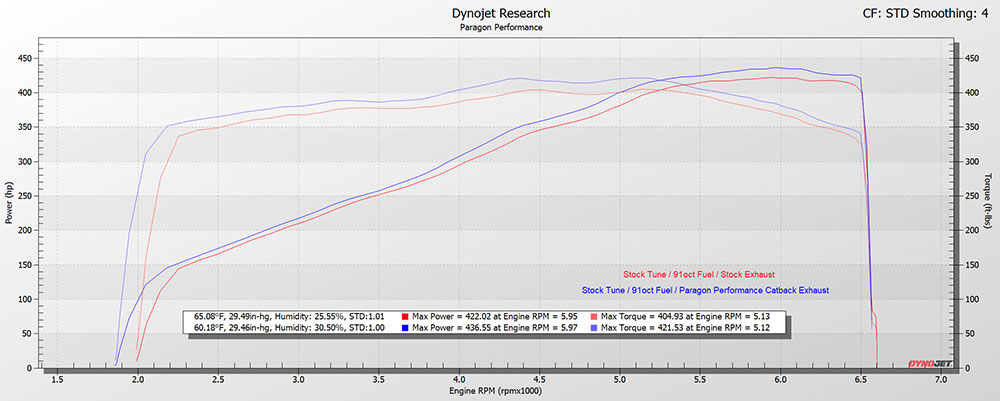The width and height of the screenshot is (1000, 401).
Task: Click the 7.0 tick on RPM axis
Action: point(941,380)
